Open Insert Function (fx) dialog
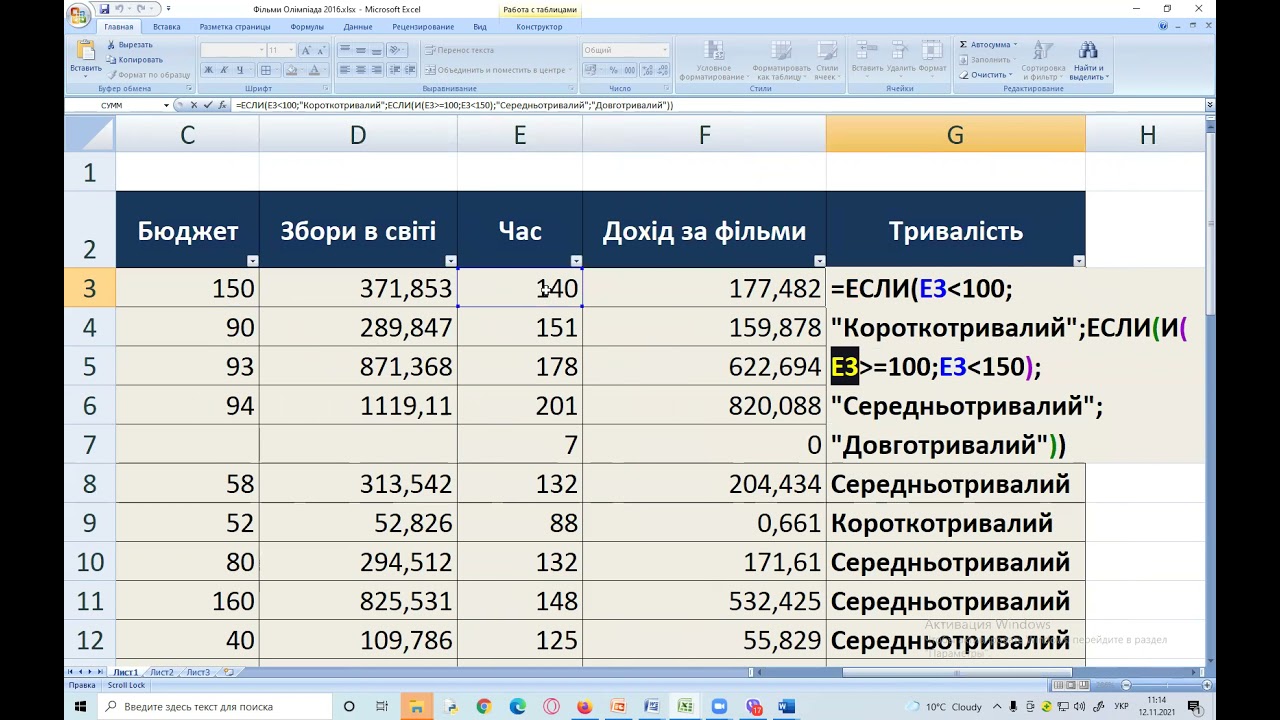This screenshot has height=720, width=1280. coord(221,105)
